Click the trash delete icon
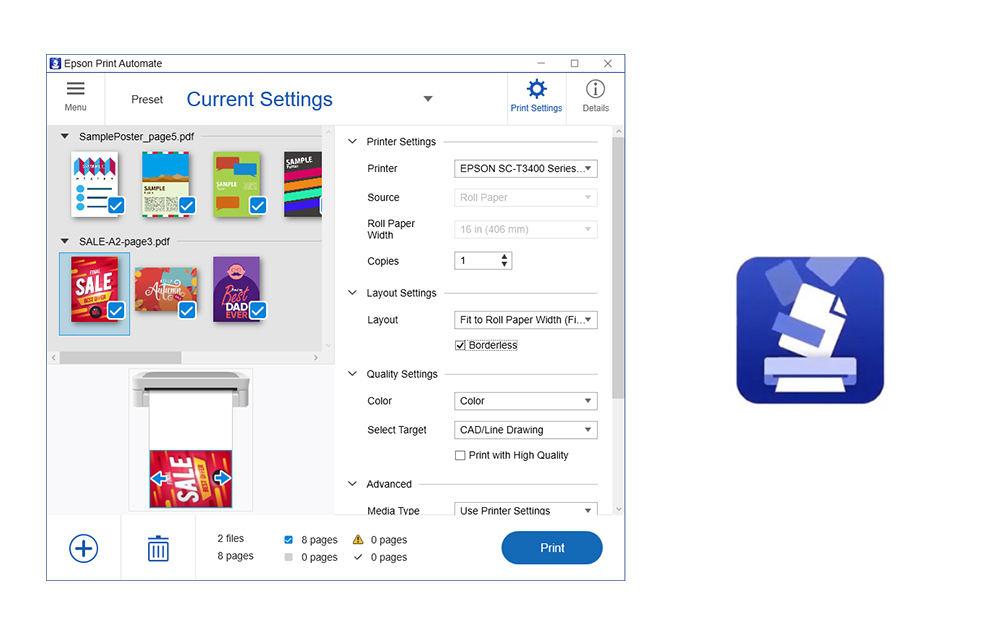Screen dimensions: 996x637 point(158,548)
